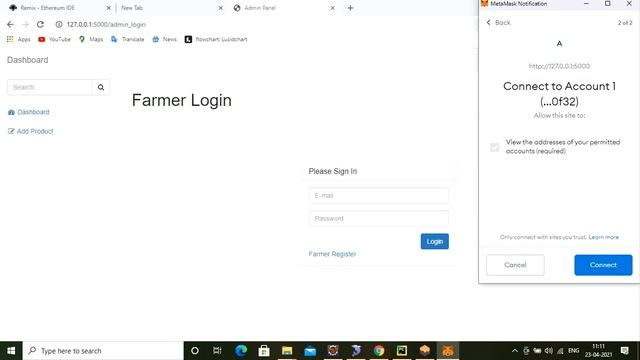Open the News bookmark
This screenshot has width=640, height=360.
164,39
